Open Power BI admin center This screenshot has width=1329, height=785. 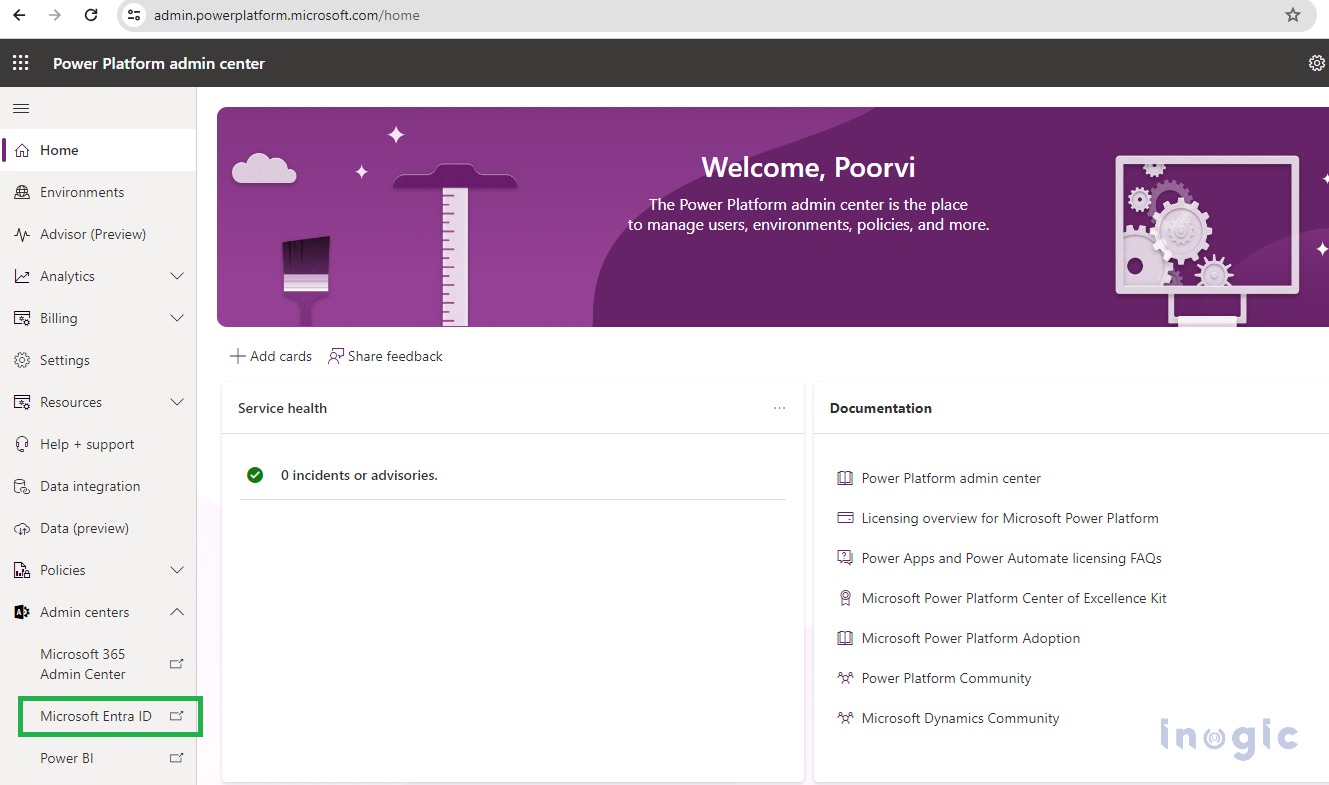tap(67, 758)
